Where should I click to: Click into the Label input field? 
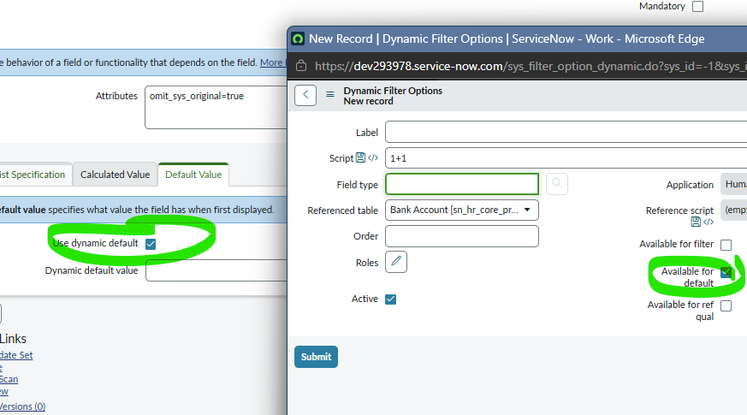tap(566, 132)
